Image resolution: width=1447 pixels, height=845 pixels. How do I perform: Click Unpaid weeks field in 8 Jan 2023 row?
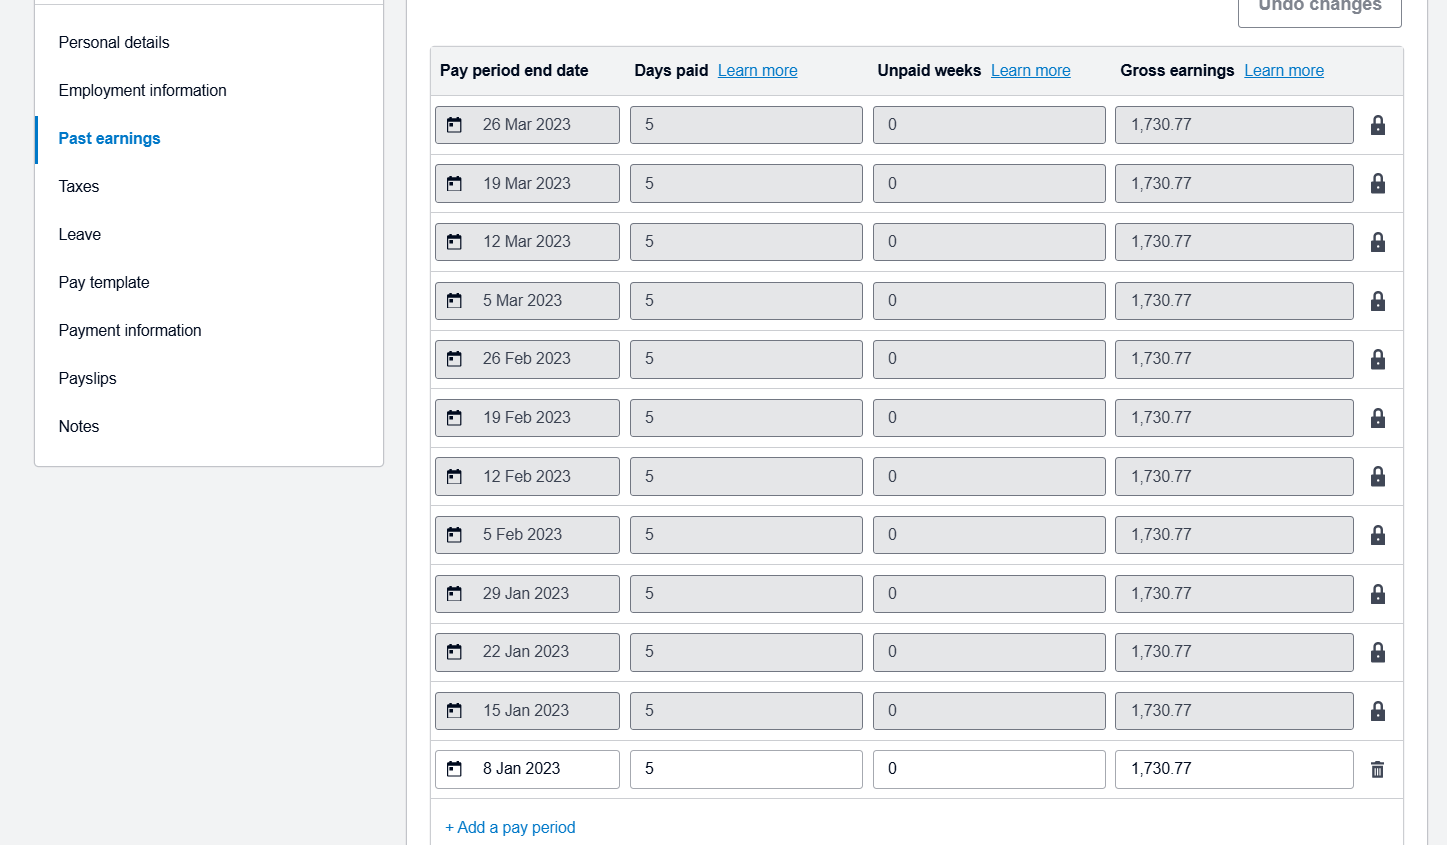(989, 769)
